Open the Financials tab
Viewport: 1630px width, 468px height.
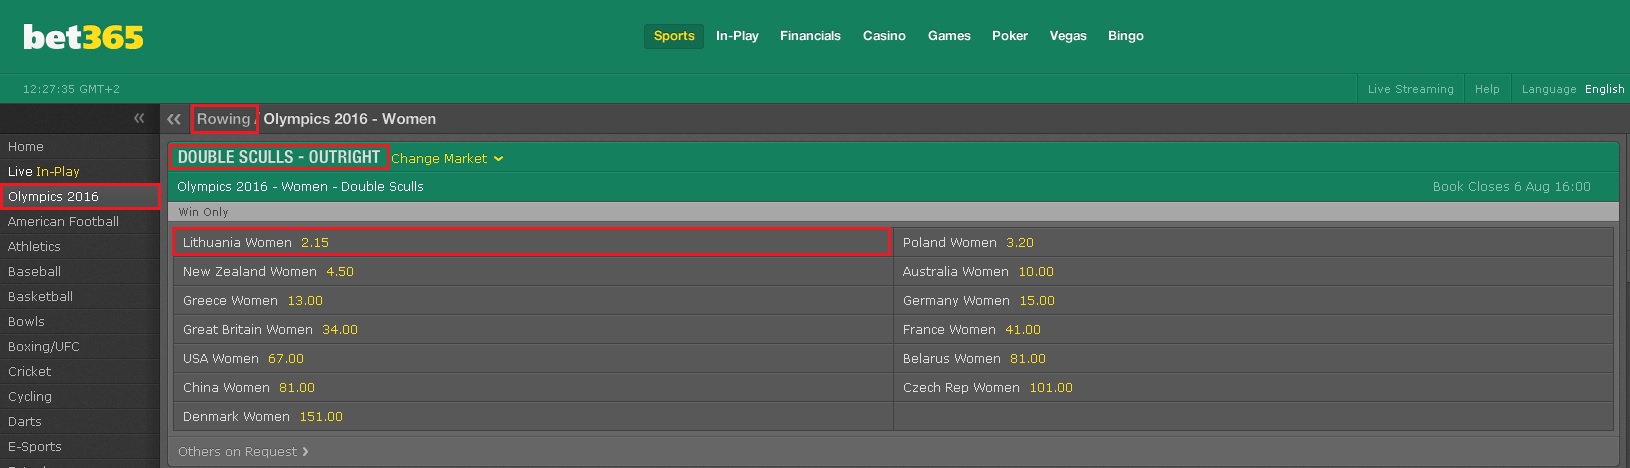click(810, 36)
